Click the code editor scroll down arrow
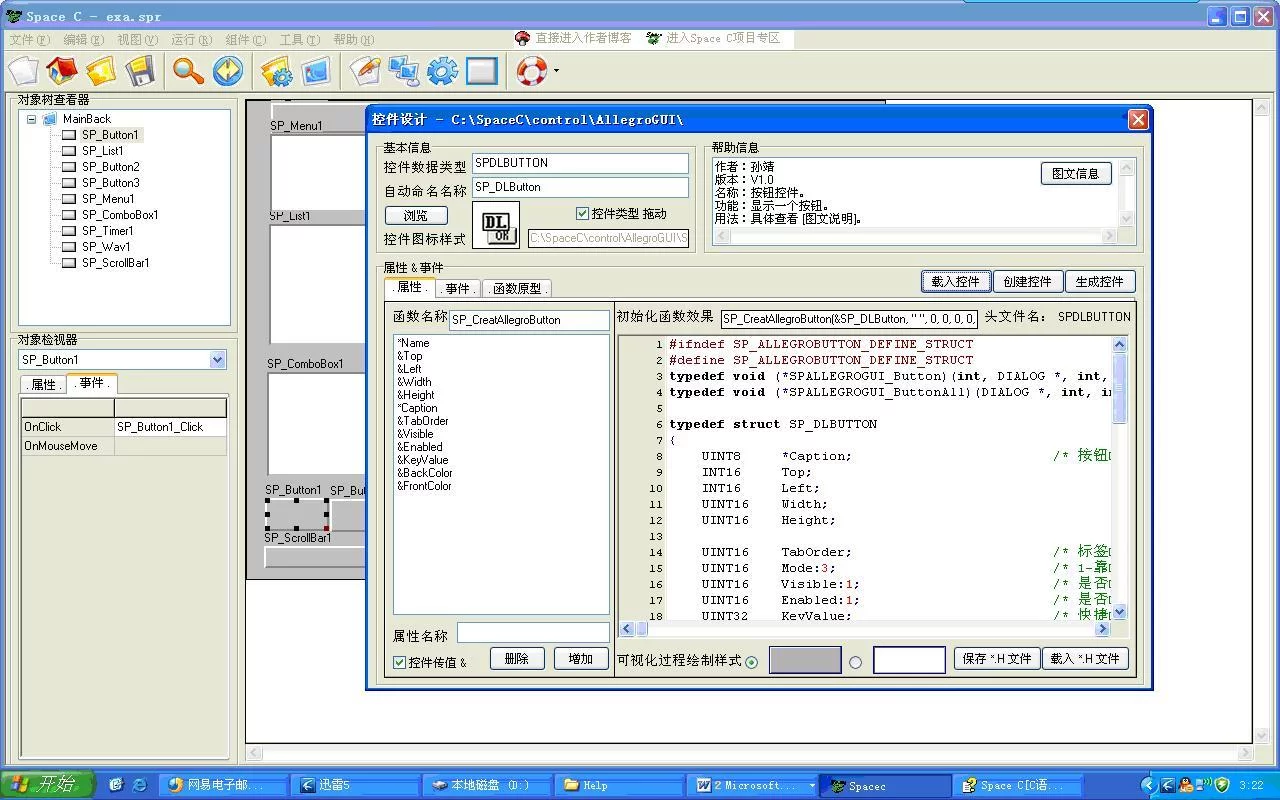This screenshot has height=800, width=1280. click(1119, 611)
